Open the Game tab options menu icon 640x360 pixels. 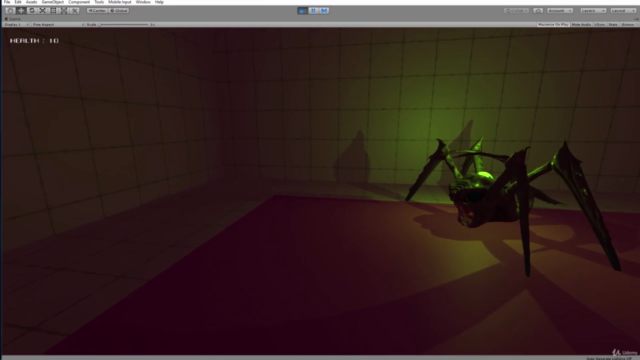tap(636, 19)
